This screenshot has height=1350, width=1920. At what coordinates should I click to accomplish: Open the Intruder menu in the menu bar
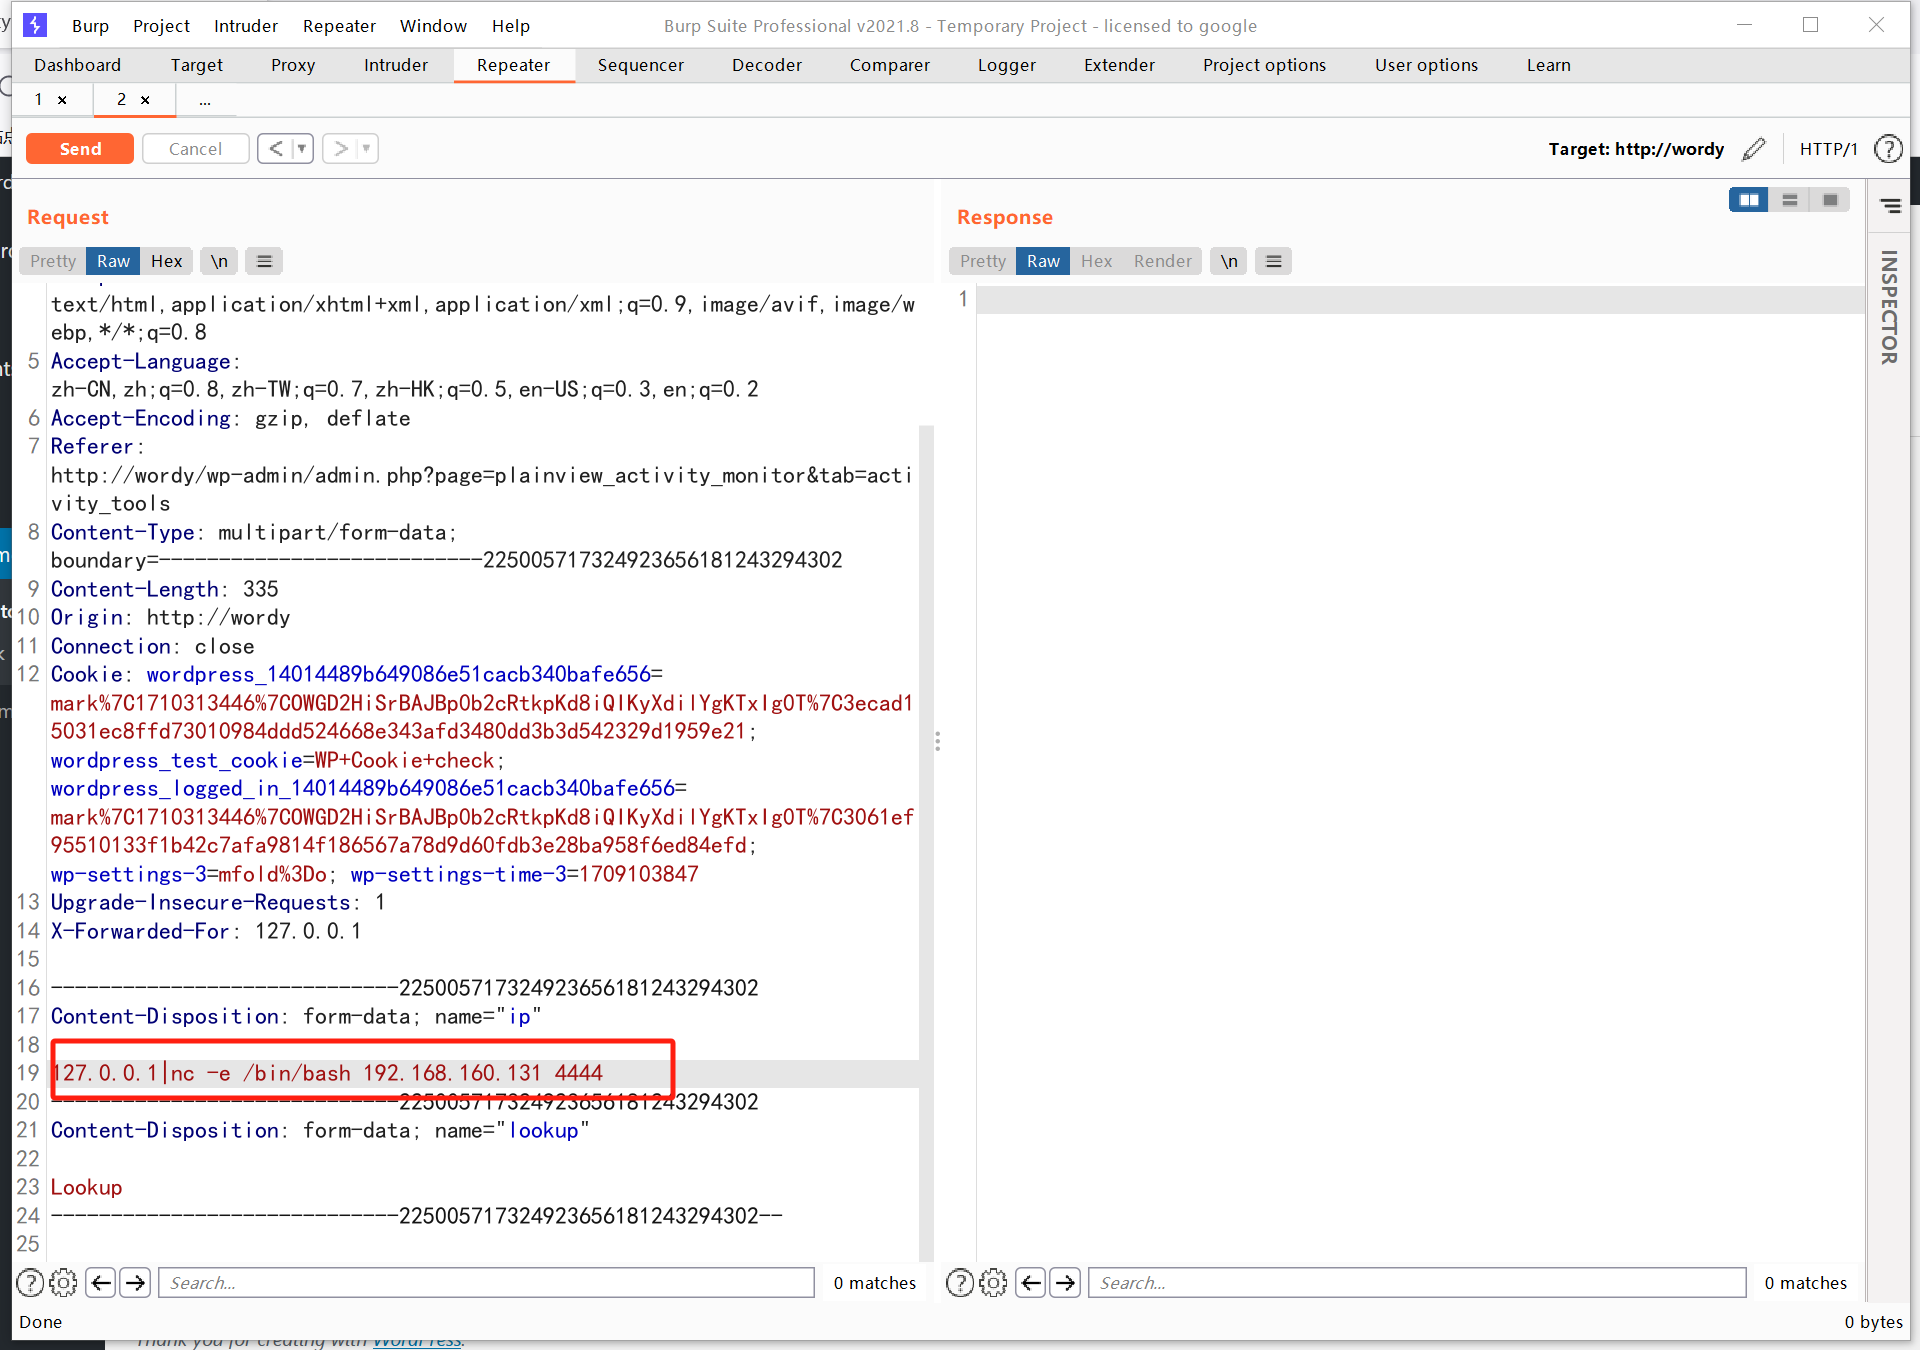[x=245, y=26]
